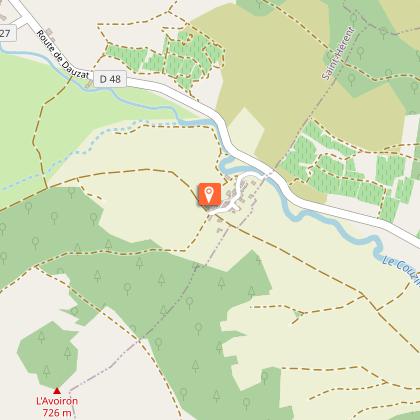The height and width of the screenshot is (420, 420).
Task: Click the bridge icon under the Route de Dauzat label
Action: click(89, 84)
